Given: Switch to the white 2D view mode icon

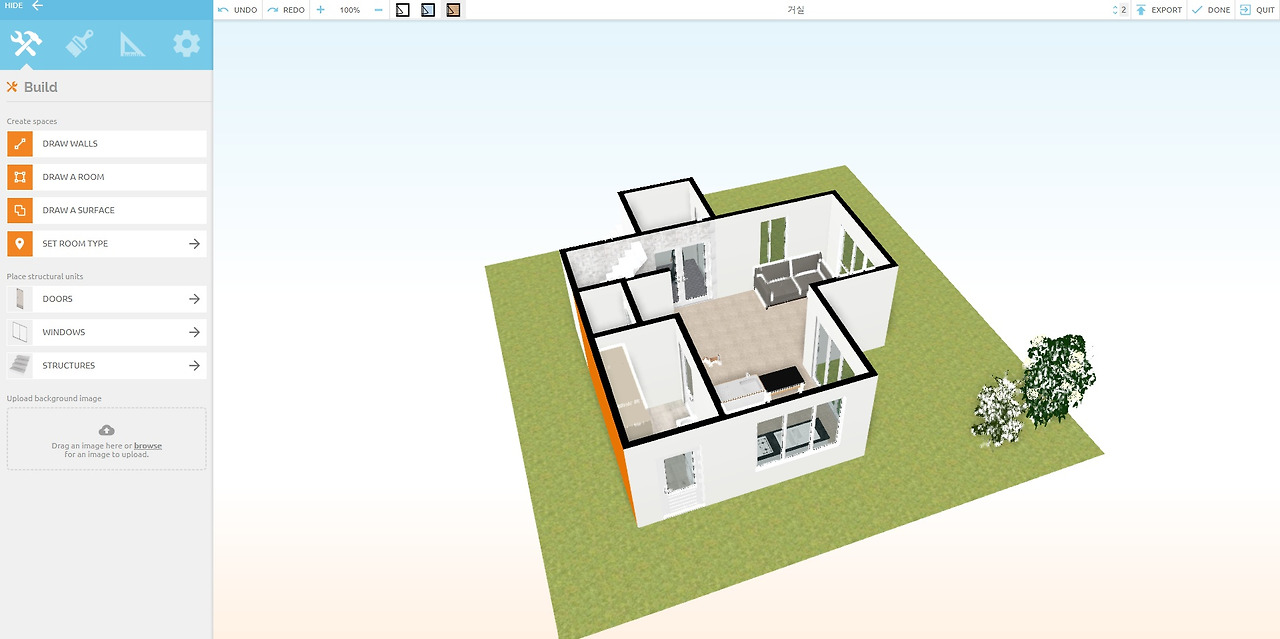Looking at the screenshot, I should (403, 10).
